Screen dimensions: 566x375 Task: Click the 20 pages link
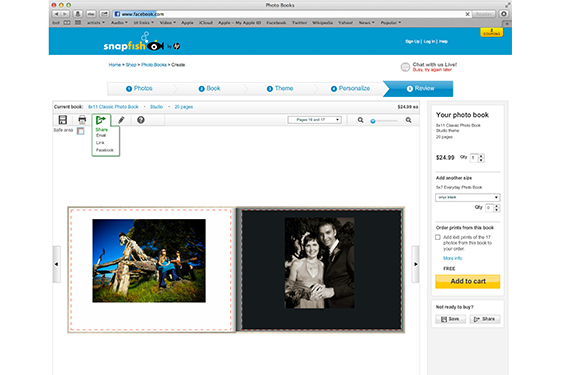[184, 107]
